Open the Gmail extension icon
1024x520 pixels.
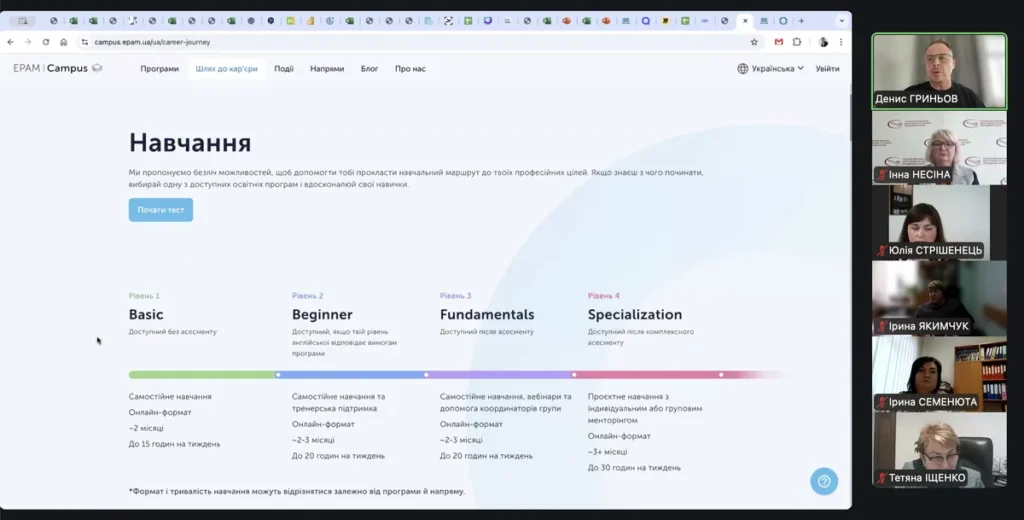coord(779,42)
